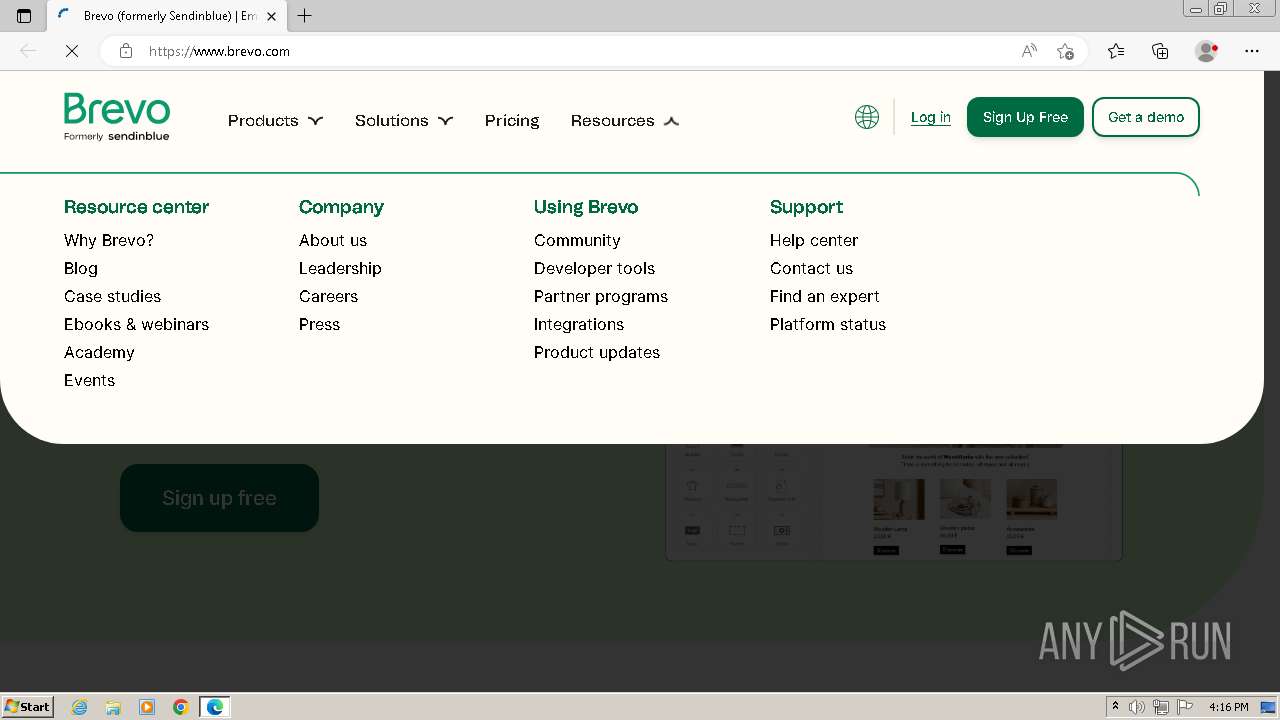Open About us page

[333, 240]
